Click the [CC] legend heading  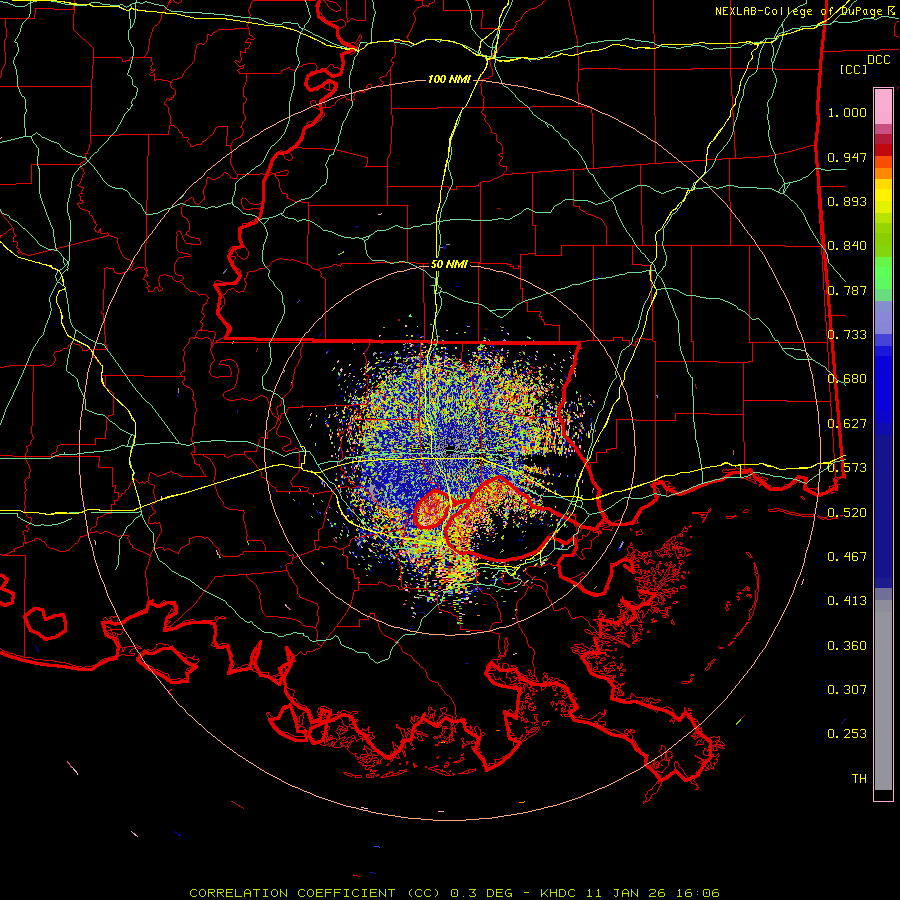point(854,69)
